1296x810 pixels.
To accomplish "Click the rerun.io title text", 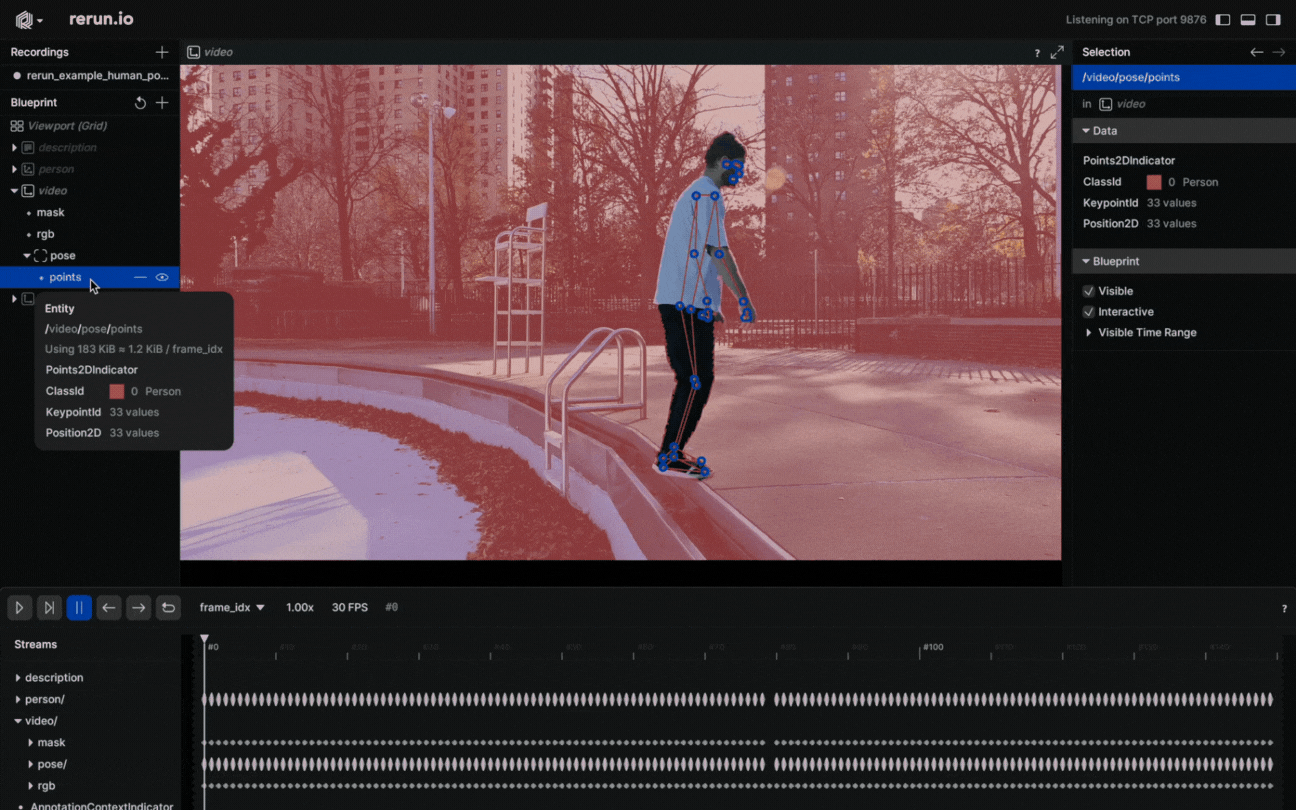I will [x=101, y=19].
